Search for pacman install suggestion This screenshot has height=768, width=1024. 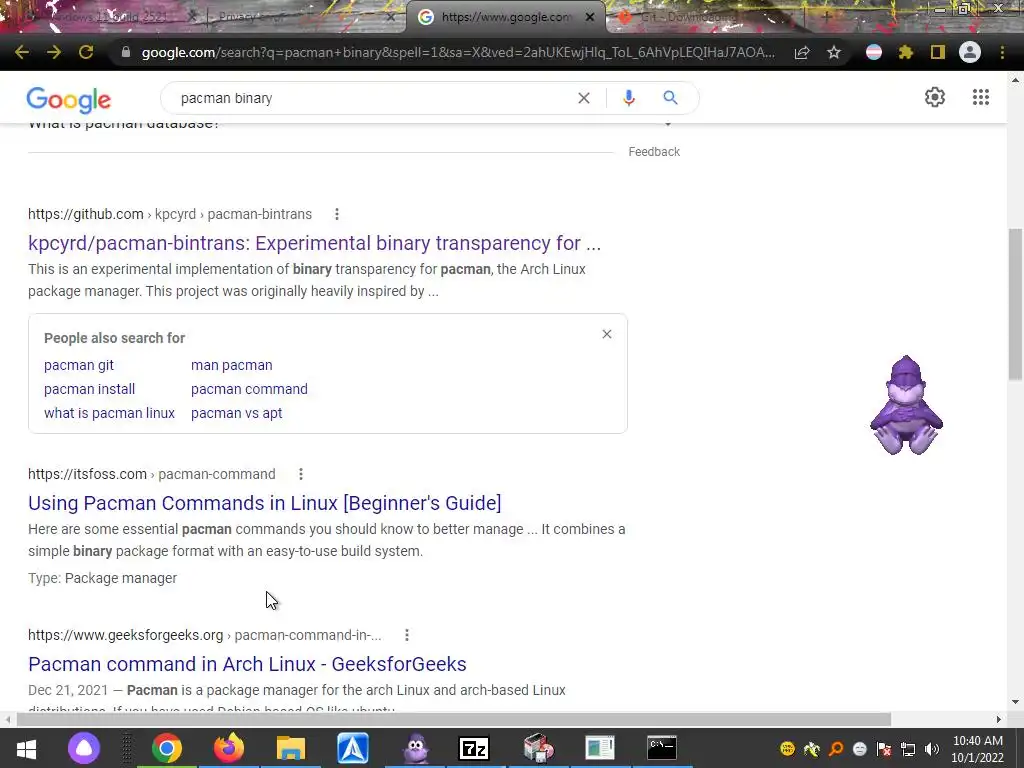coord(89,389)
